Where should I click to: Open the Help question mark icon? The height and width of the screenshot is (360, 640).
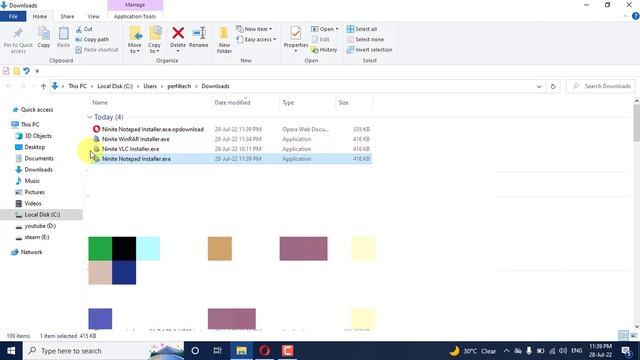coord(636,16)
